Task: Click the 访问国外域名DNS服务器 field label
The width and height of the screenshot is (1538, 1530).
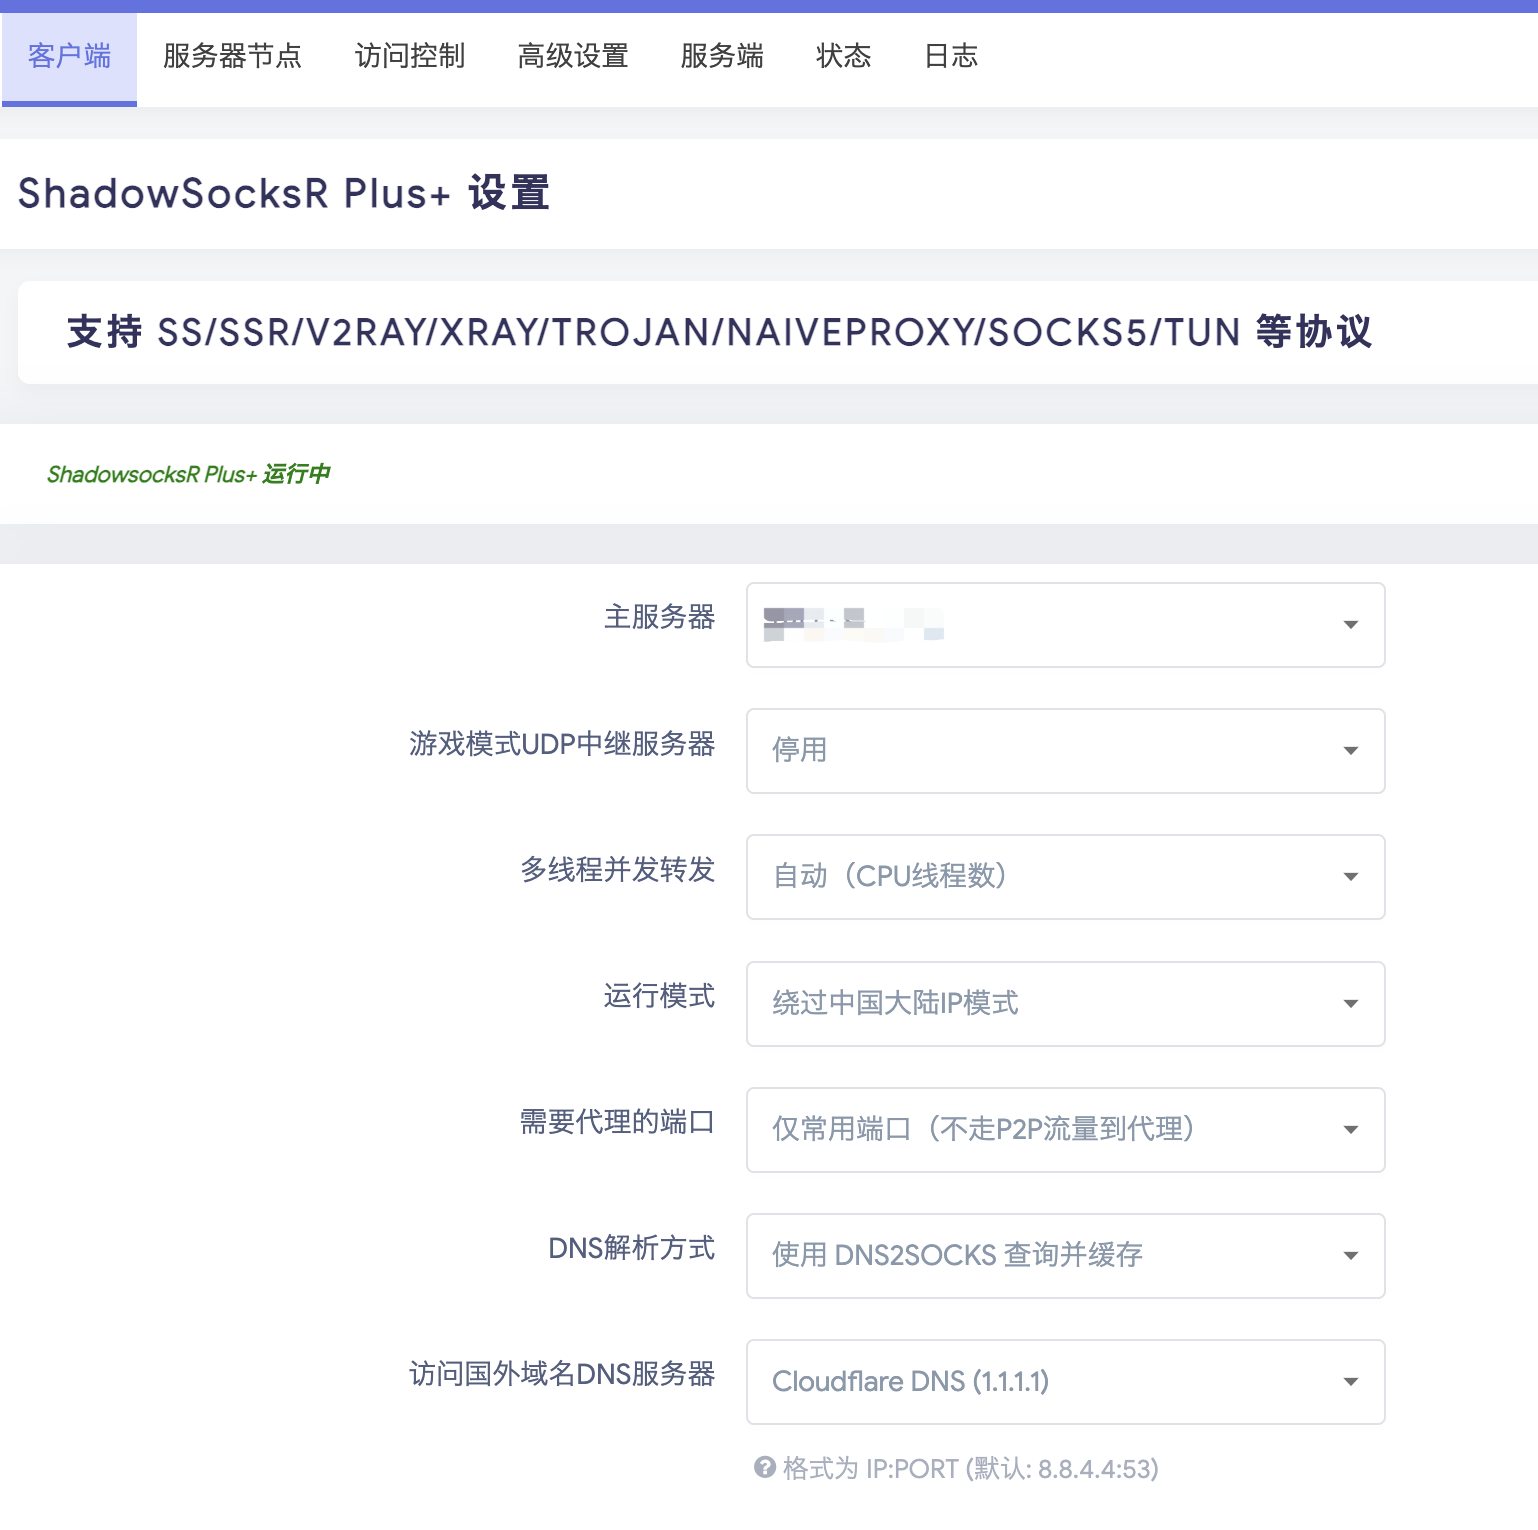Action: 562,1374
